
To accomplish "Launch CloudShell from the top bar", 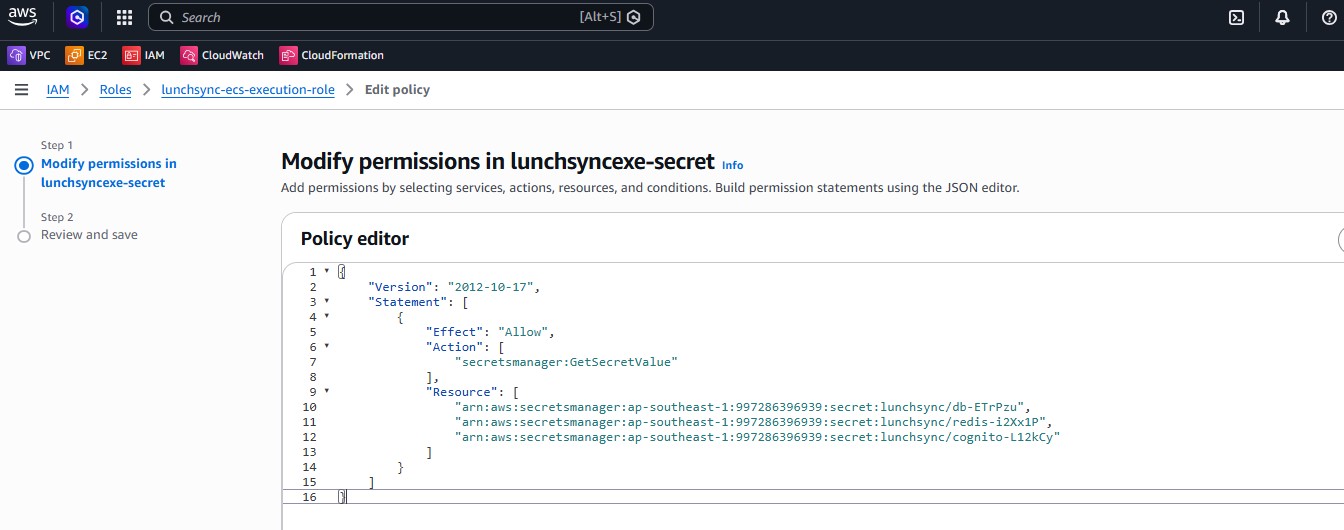I will 1236,17.
